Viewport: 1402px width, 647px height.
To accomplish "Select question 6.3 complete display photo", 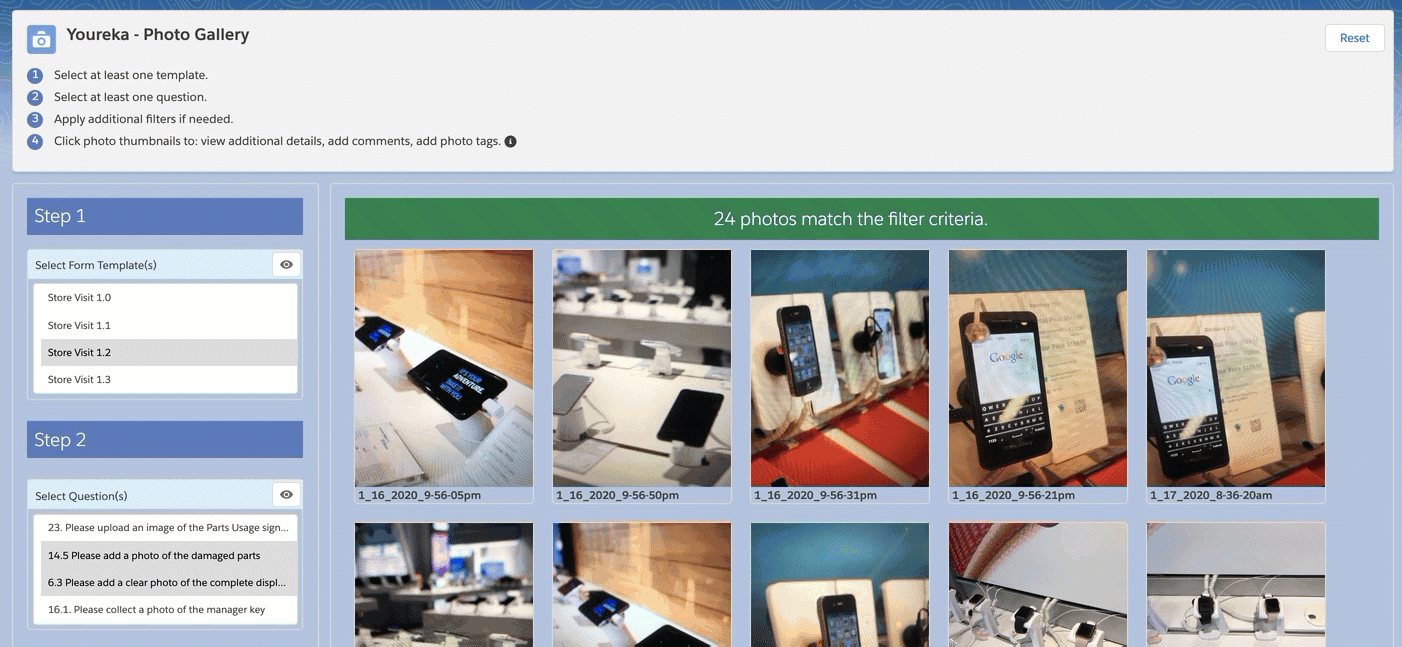I will (169, 582).
